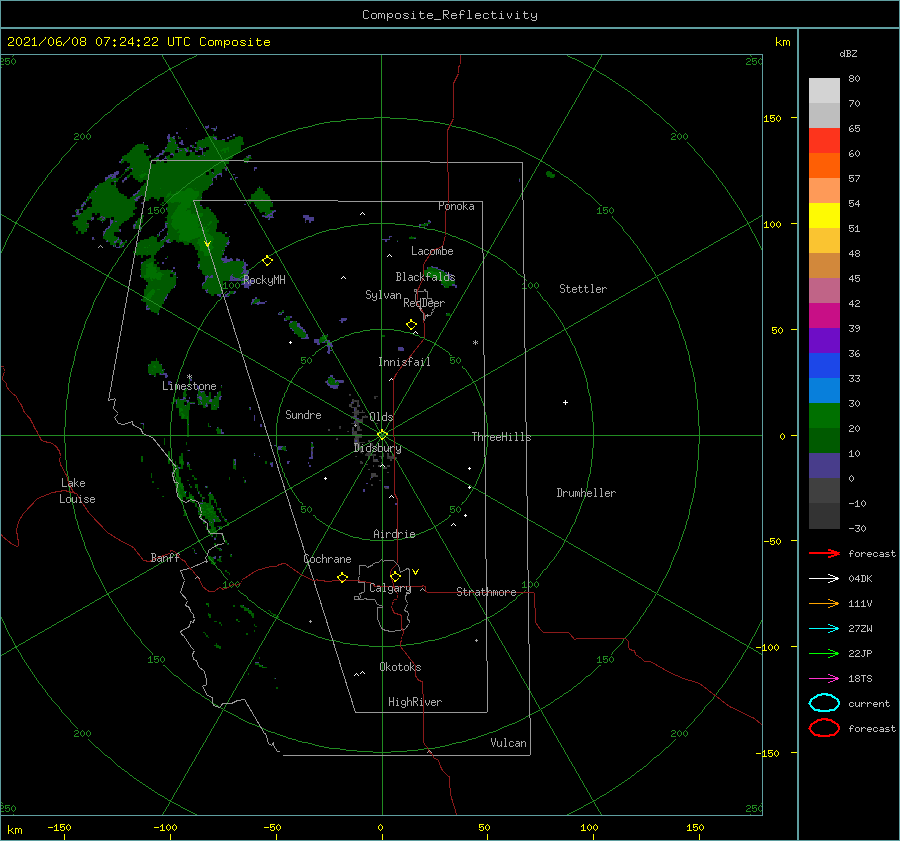Choose the green 22JP arrow icon

click(x=824, y=653)
